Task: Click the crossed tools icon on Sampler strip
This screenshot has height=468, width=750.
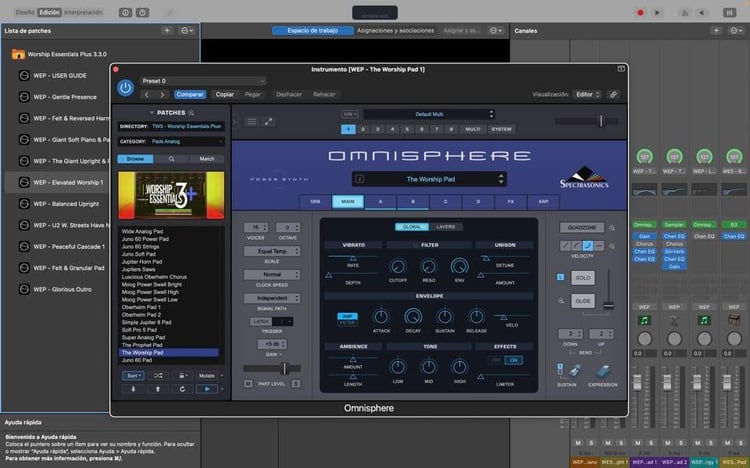Action: 674,320
